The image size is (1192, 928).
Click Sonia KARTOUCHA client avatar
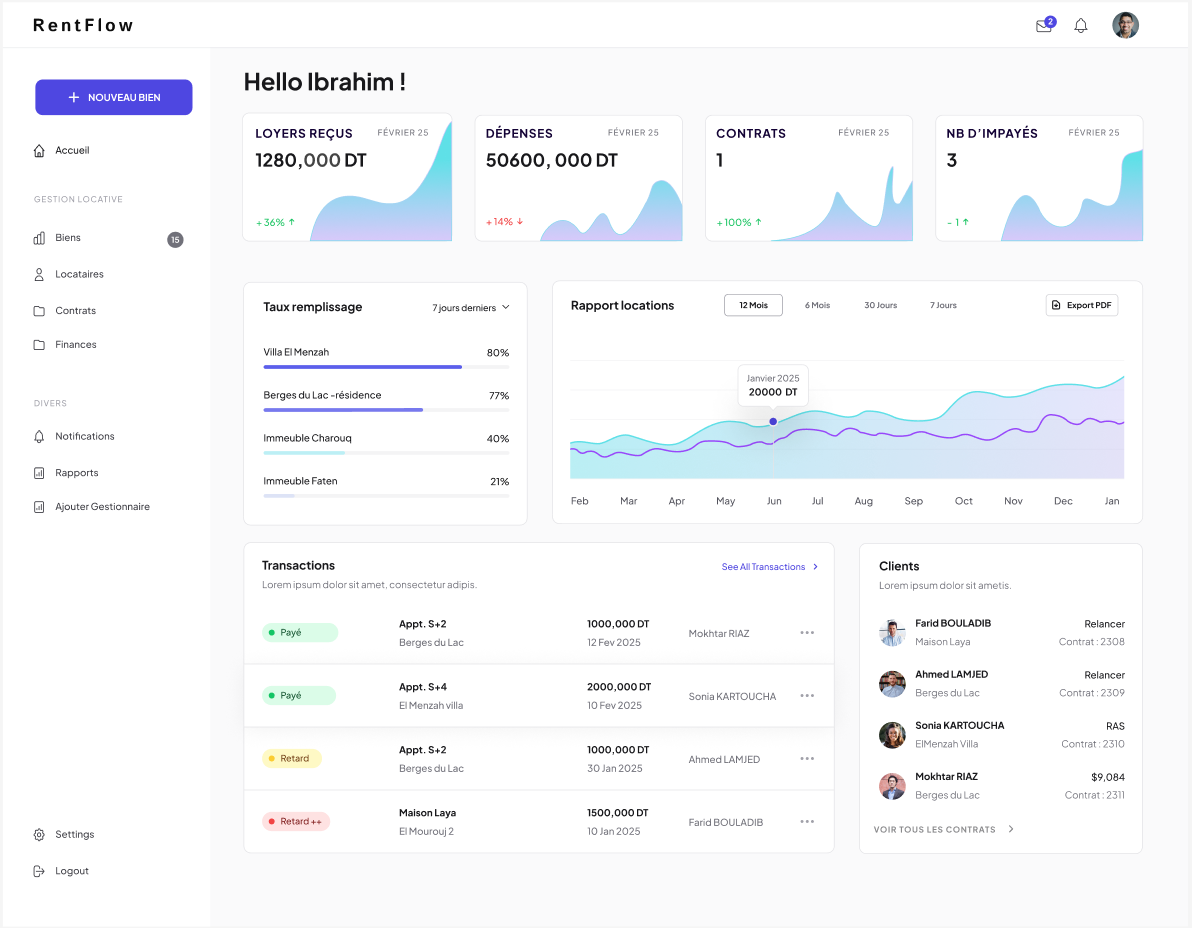(892, 735)
